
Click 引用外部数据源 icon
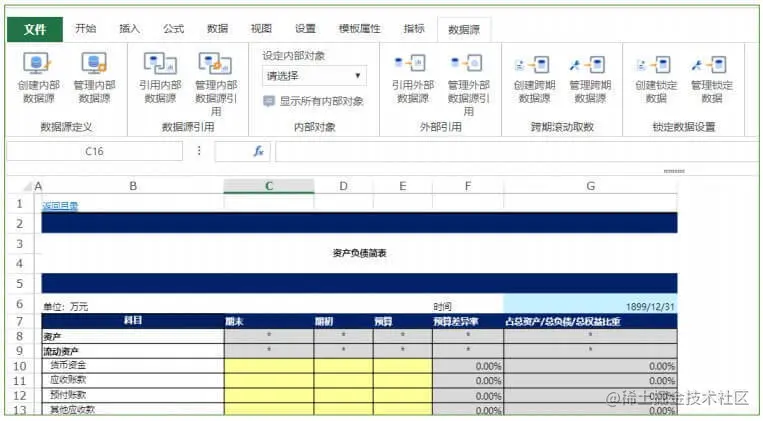pos(411,63)
